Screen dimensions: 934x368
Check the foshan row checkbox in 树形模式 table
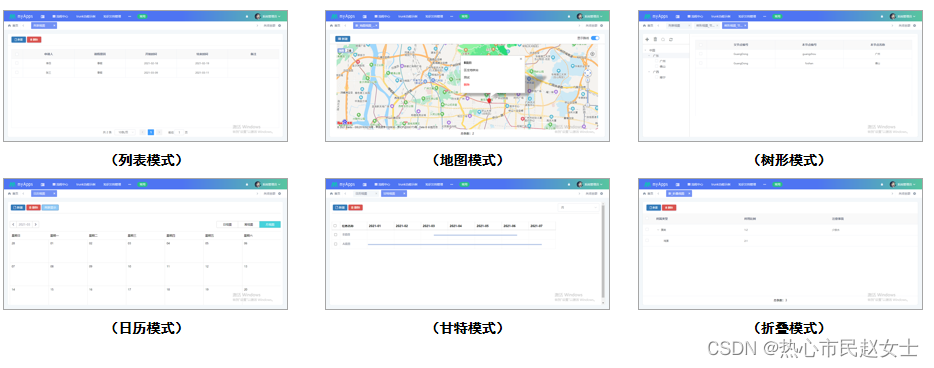701,63
